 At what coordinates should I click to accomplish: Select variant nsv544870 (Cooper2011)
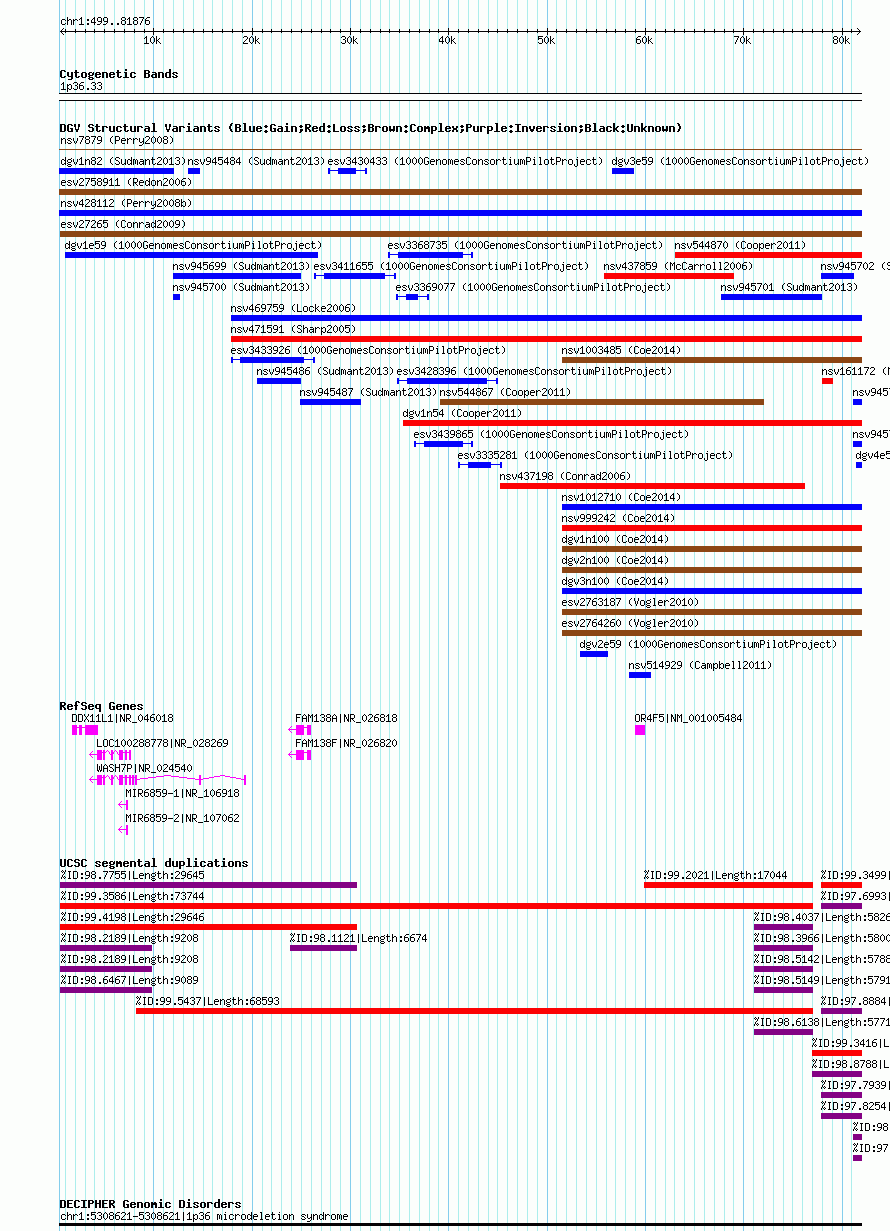pos(740,245)
